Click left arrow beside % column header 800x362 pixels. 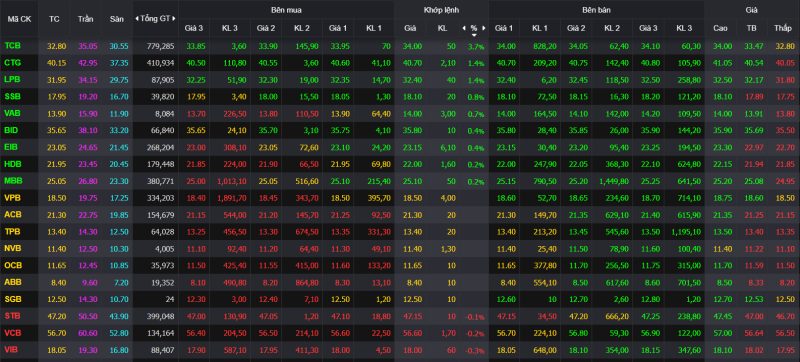click(464, 28)
